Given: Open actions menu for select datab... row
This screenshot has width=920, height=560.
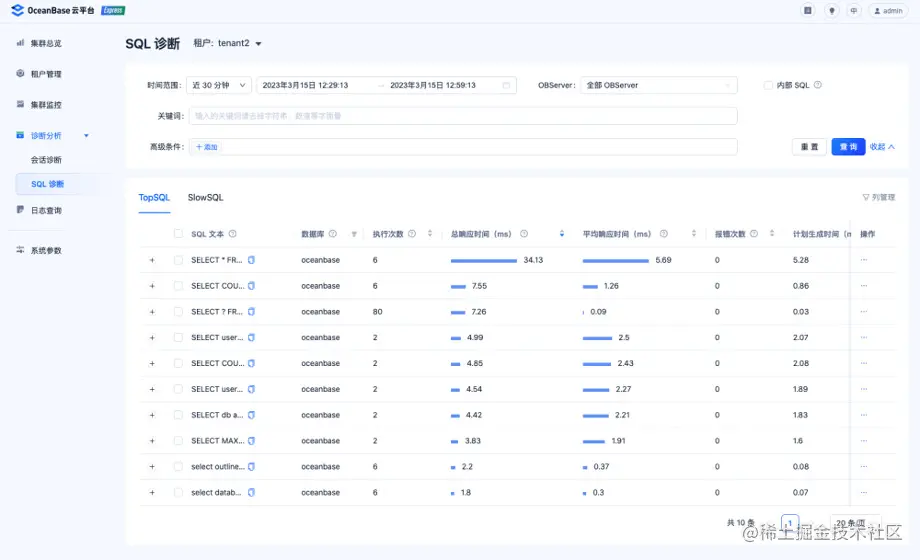Looking at the screenshot, I should click(x=864, y=492).
